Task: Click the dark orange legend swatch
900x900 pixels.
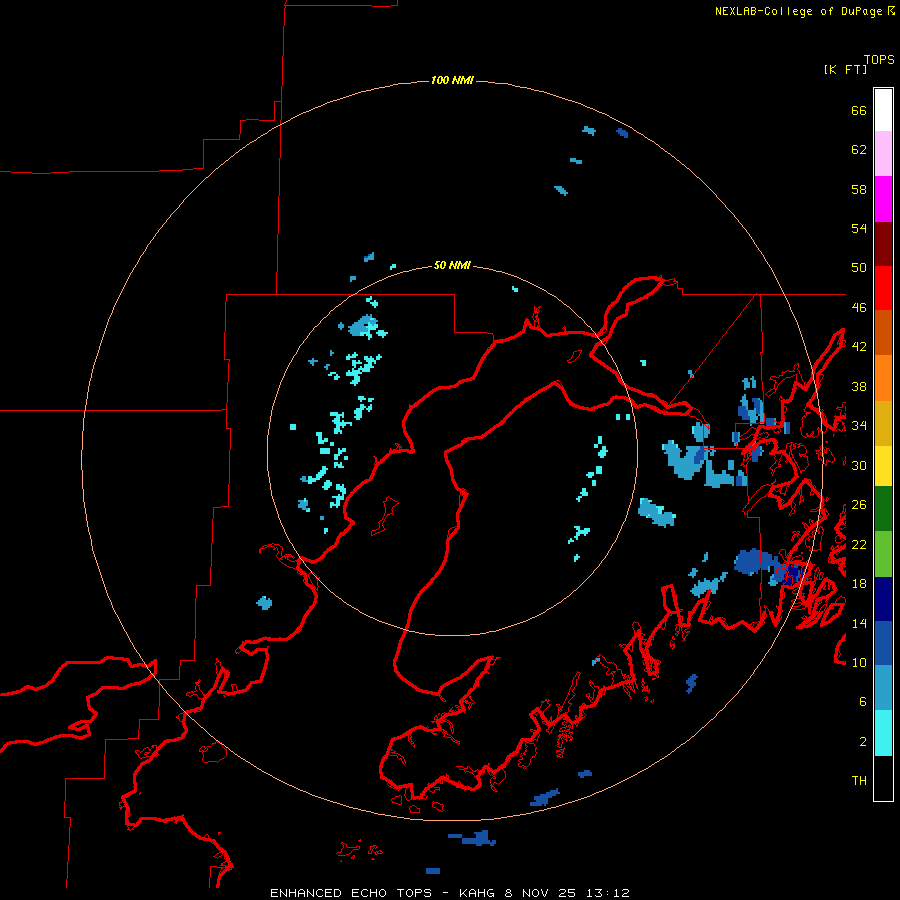Action: point(883,332)
